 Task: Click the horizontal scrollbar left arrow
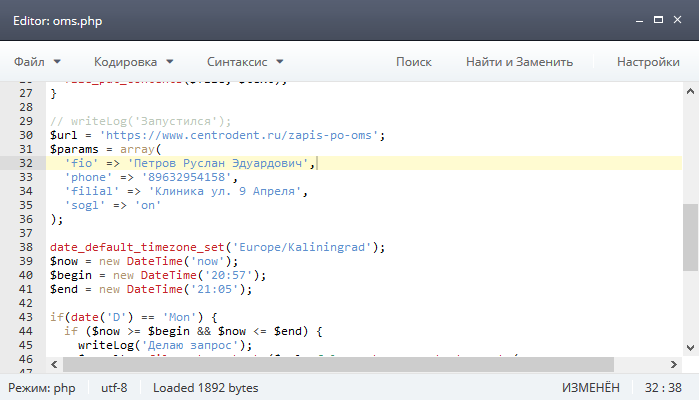pos(56,364)
